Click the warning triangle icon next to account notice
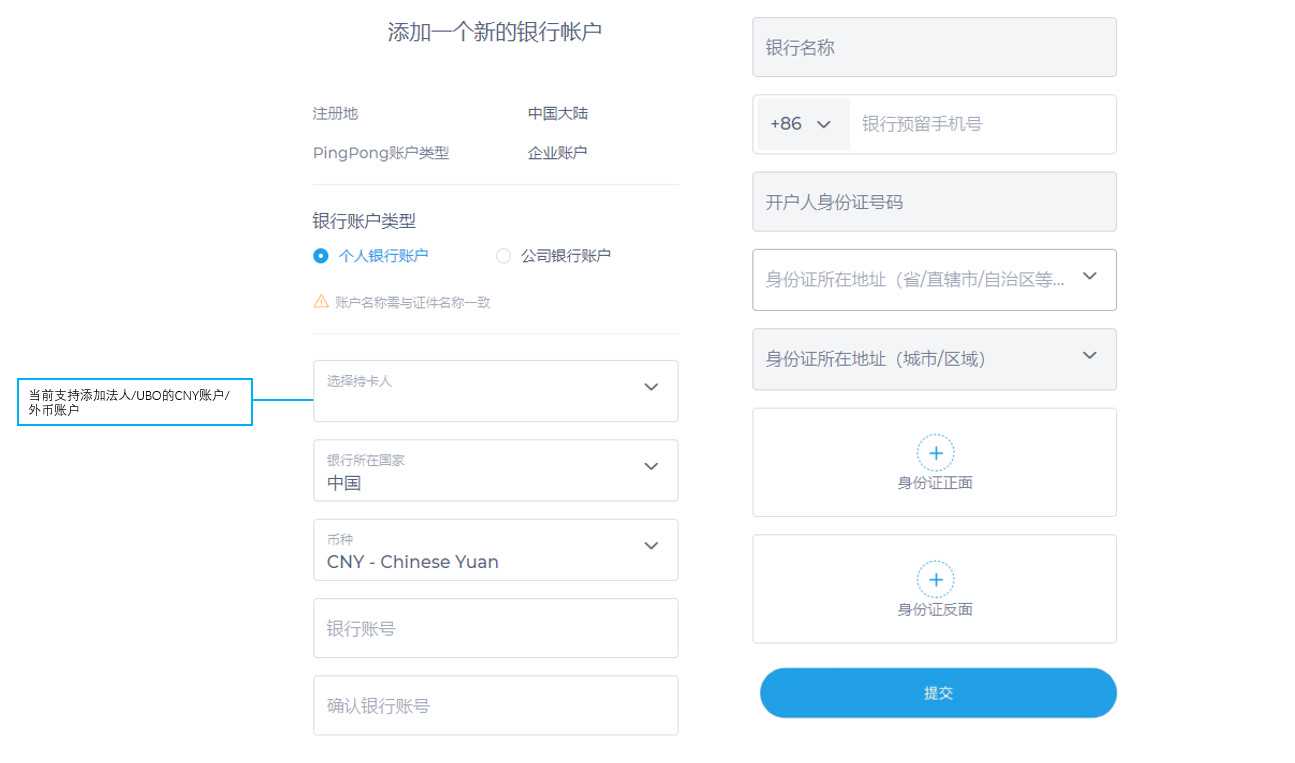Screen dimensions: 1295x763 coord(321,301)
